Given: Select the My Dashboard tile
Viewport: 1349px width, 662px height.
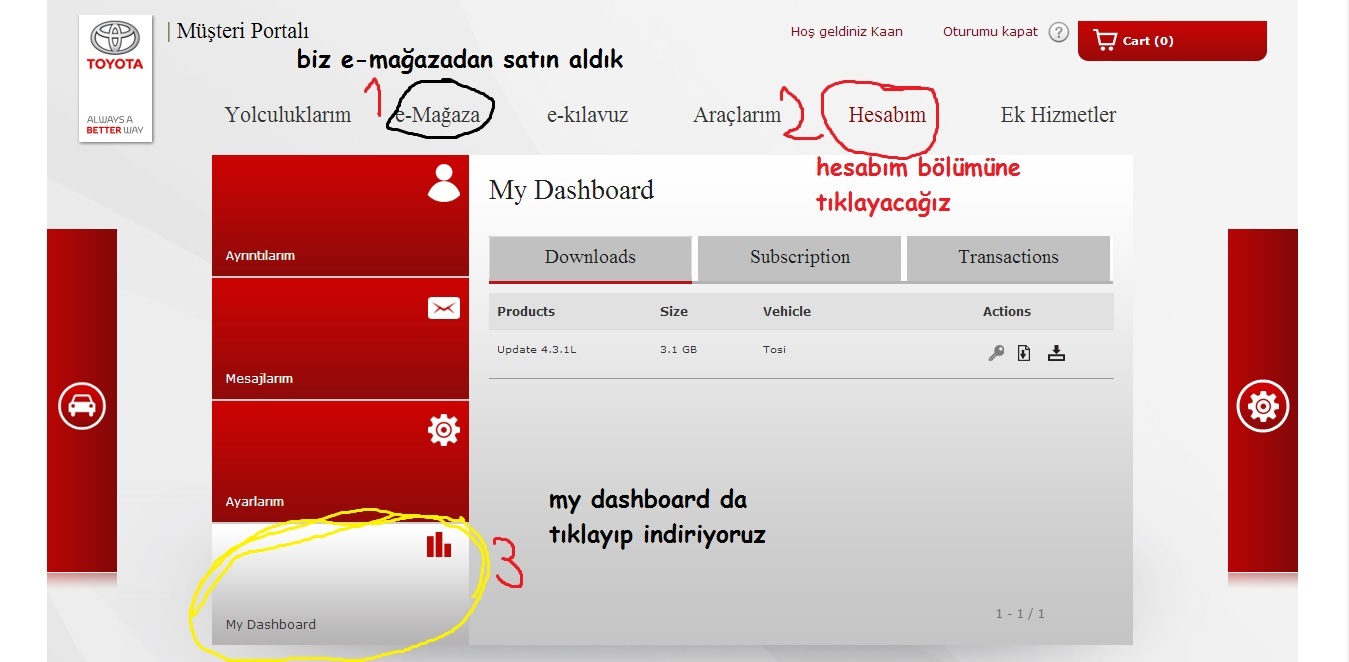Looking at the screenshot, I should (340, 584).
